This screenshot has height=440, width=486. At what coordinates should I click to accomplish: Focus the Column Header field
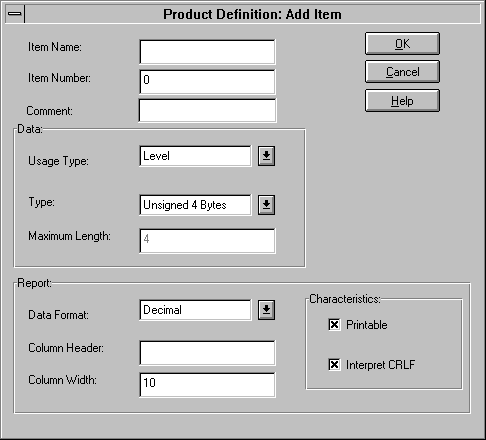(x=207, y=353)
